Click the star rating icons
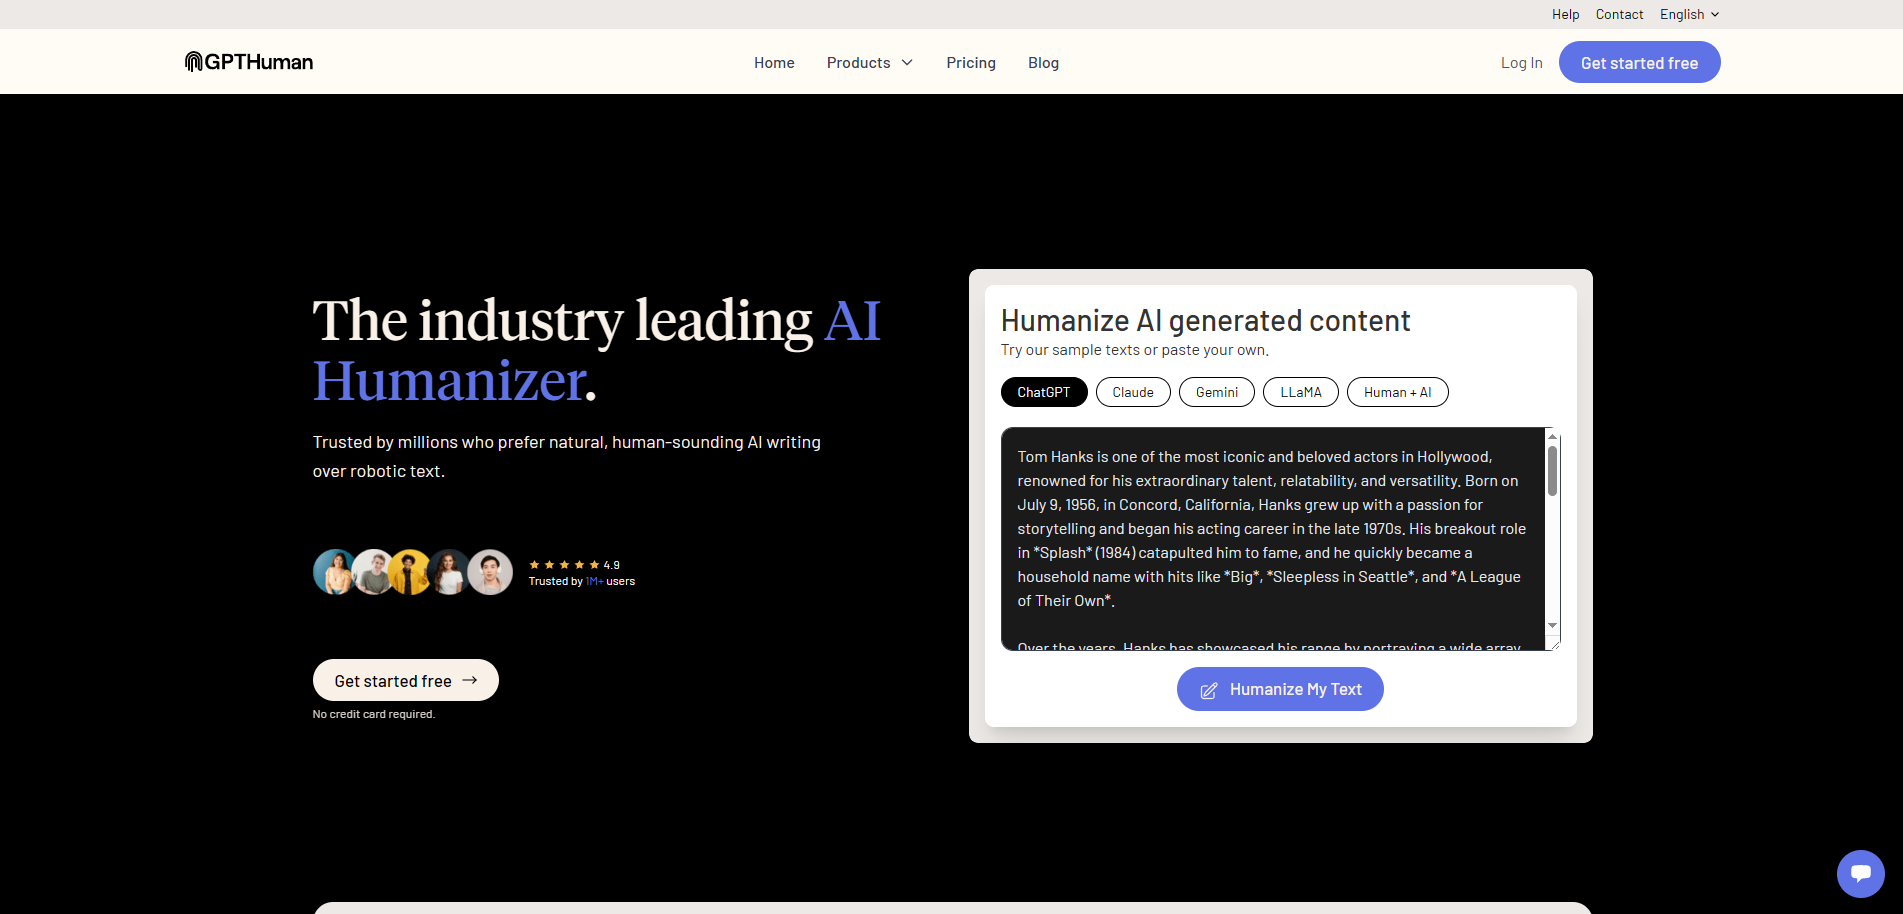This screenshot has height=914, width=1903. (564, 565)
